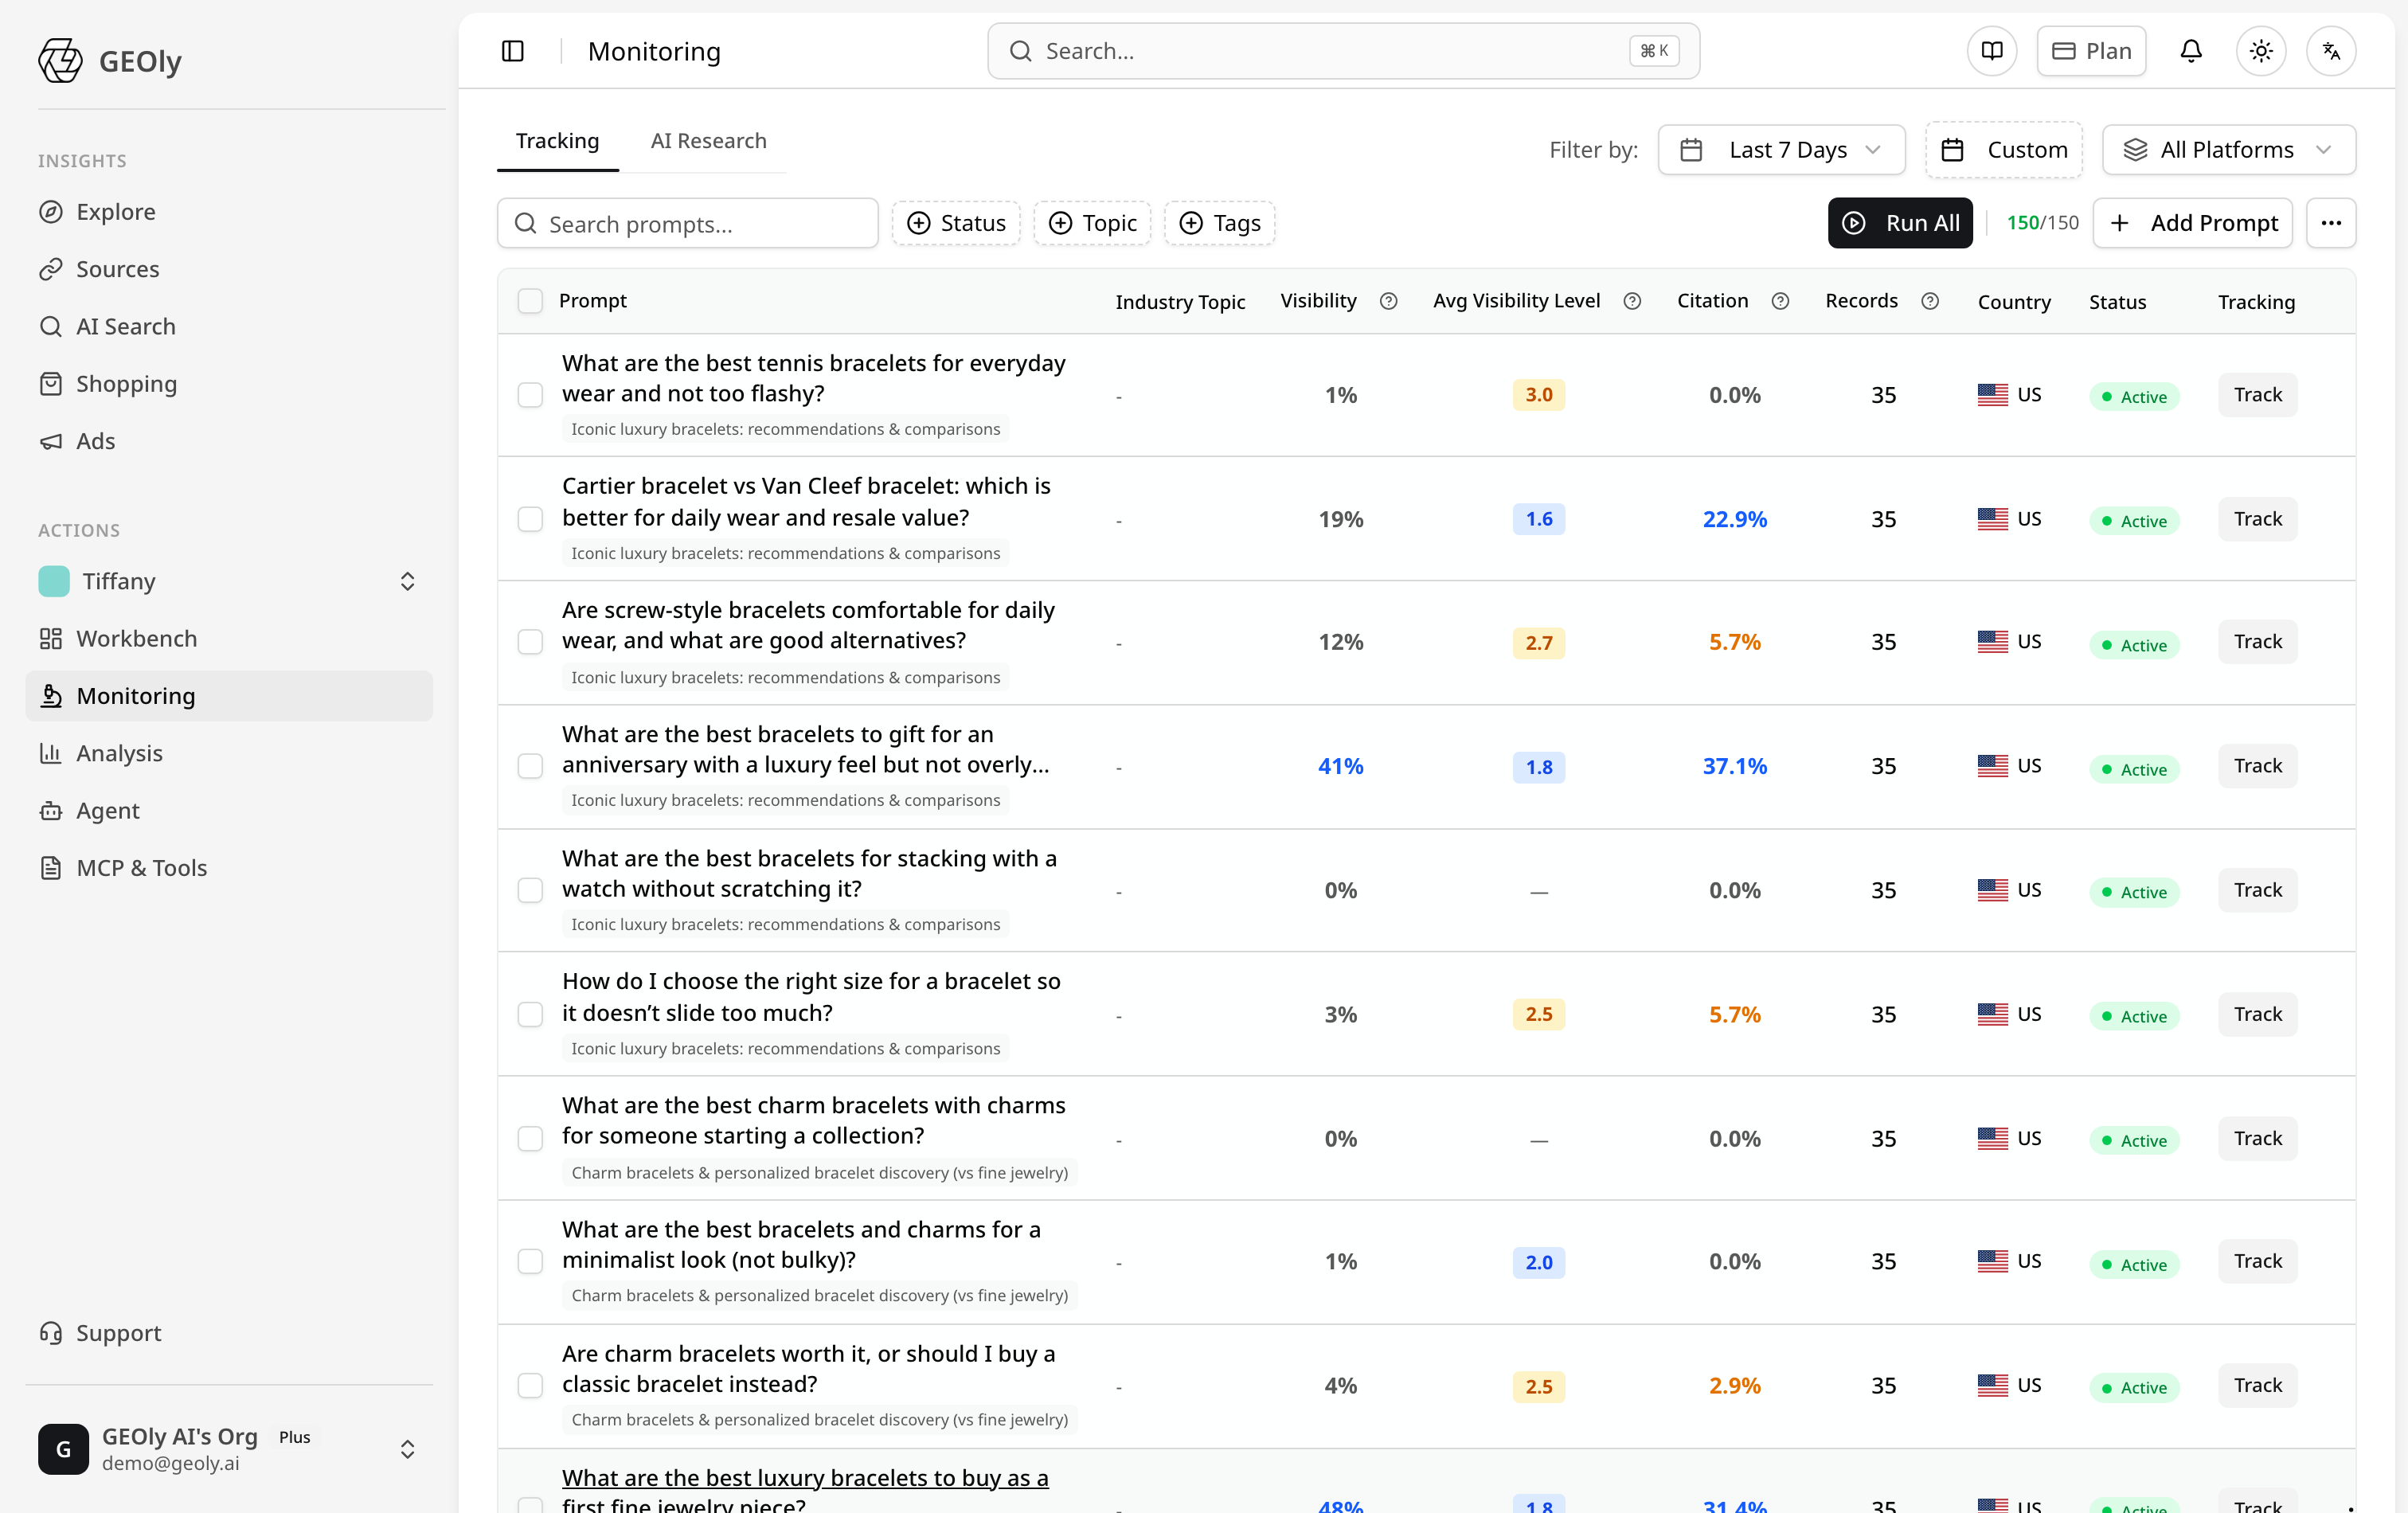Open the three-dots more options menu
Viewport: 2408px width, 1513px height.
pos(2331,223)
